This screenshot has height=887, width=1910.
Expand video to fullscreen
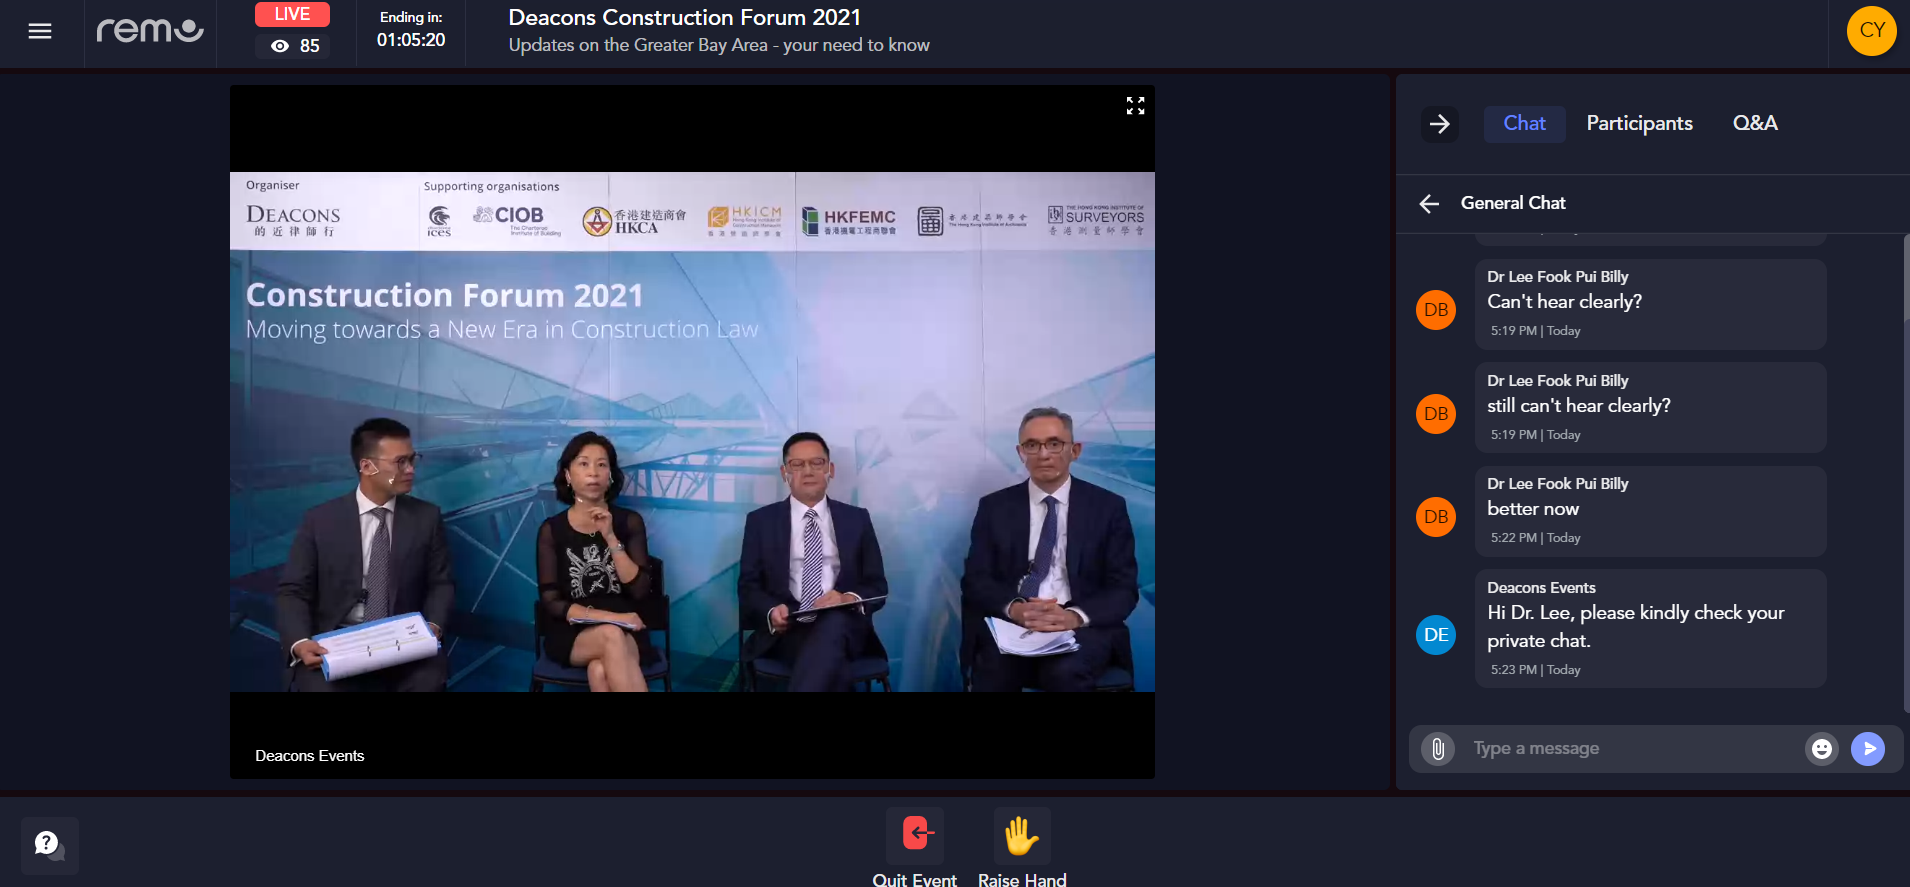(1135, 106)
